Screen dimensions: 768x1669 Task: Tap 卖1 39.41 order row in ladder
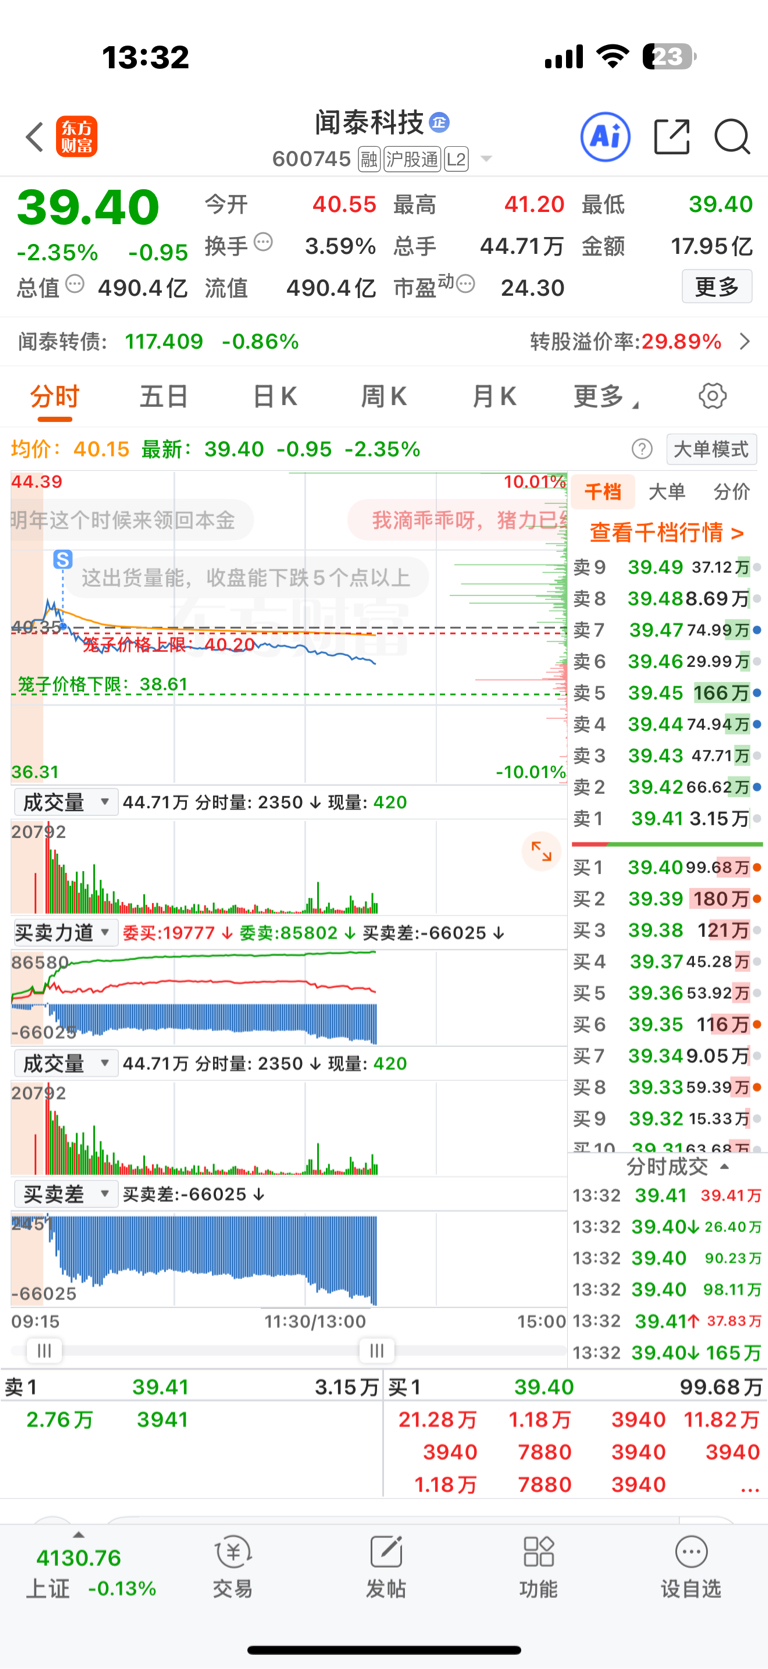[667, 819]
